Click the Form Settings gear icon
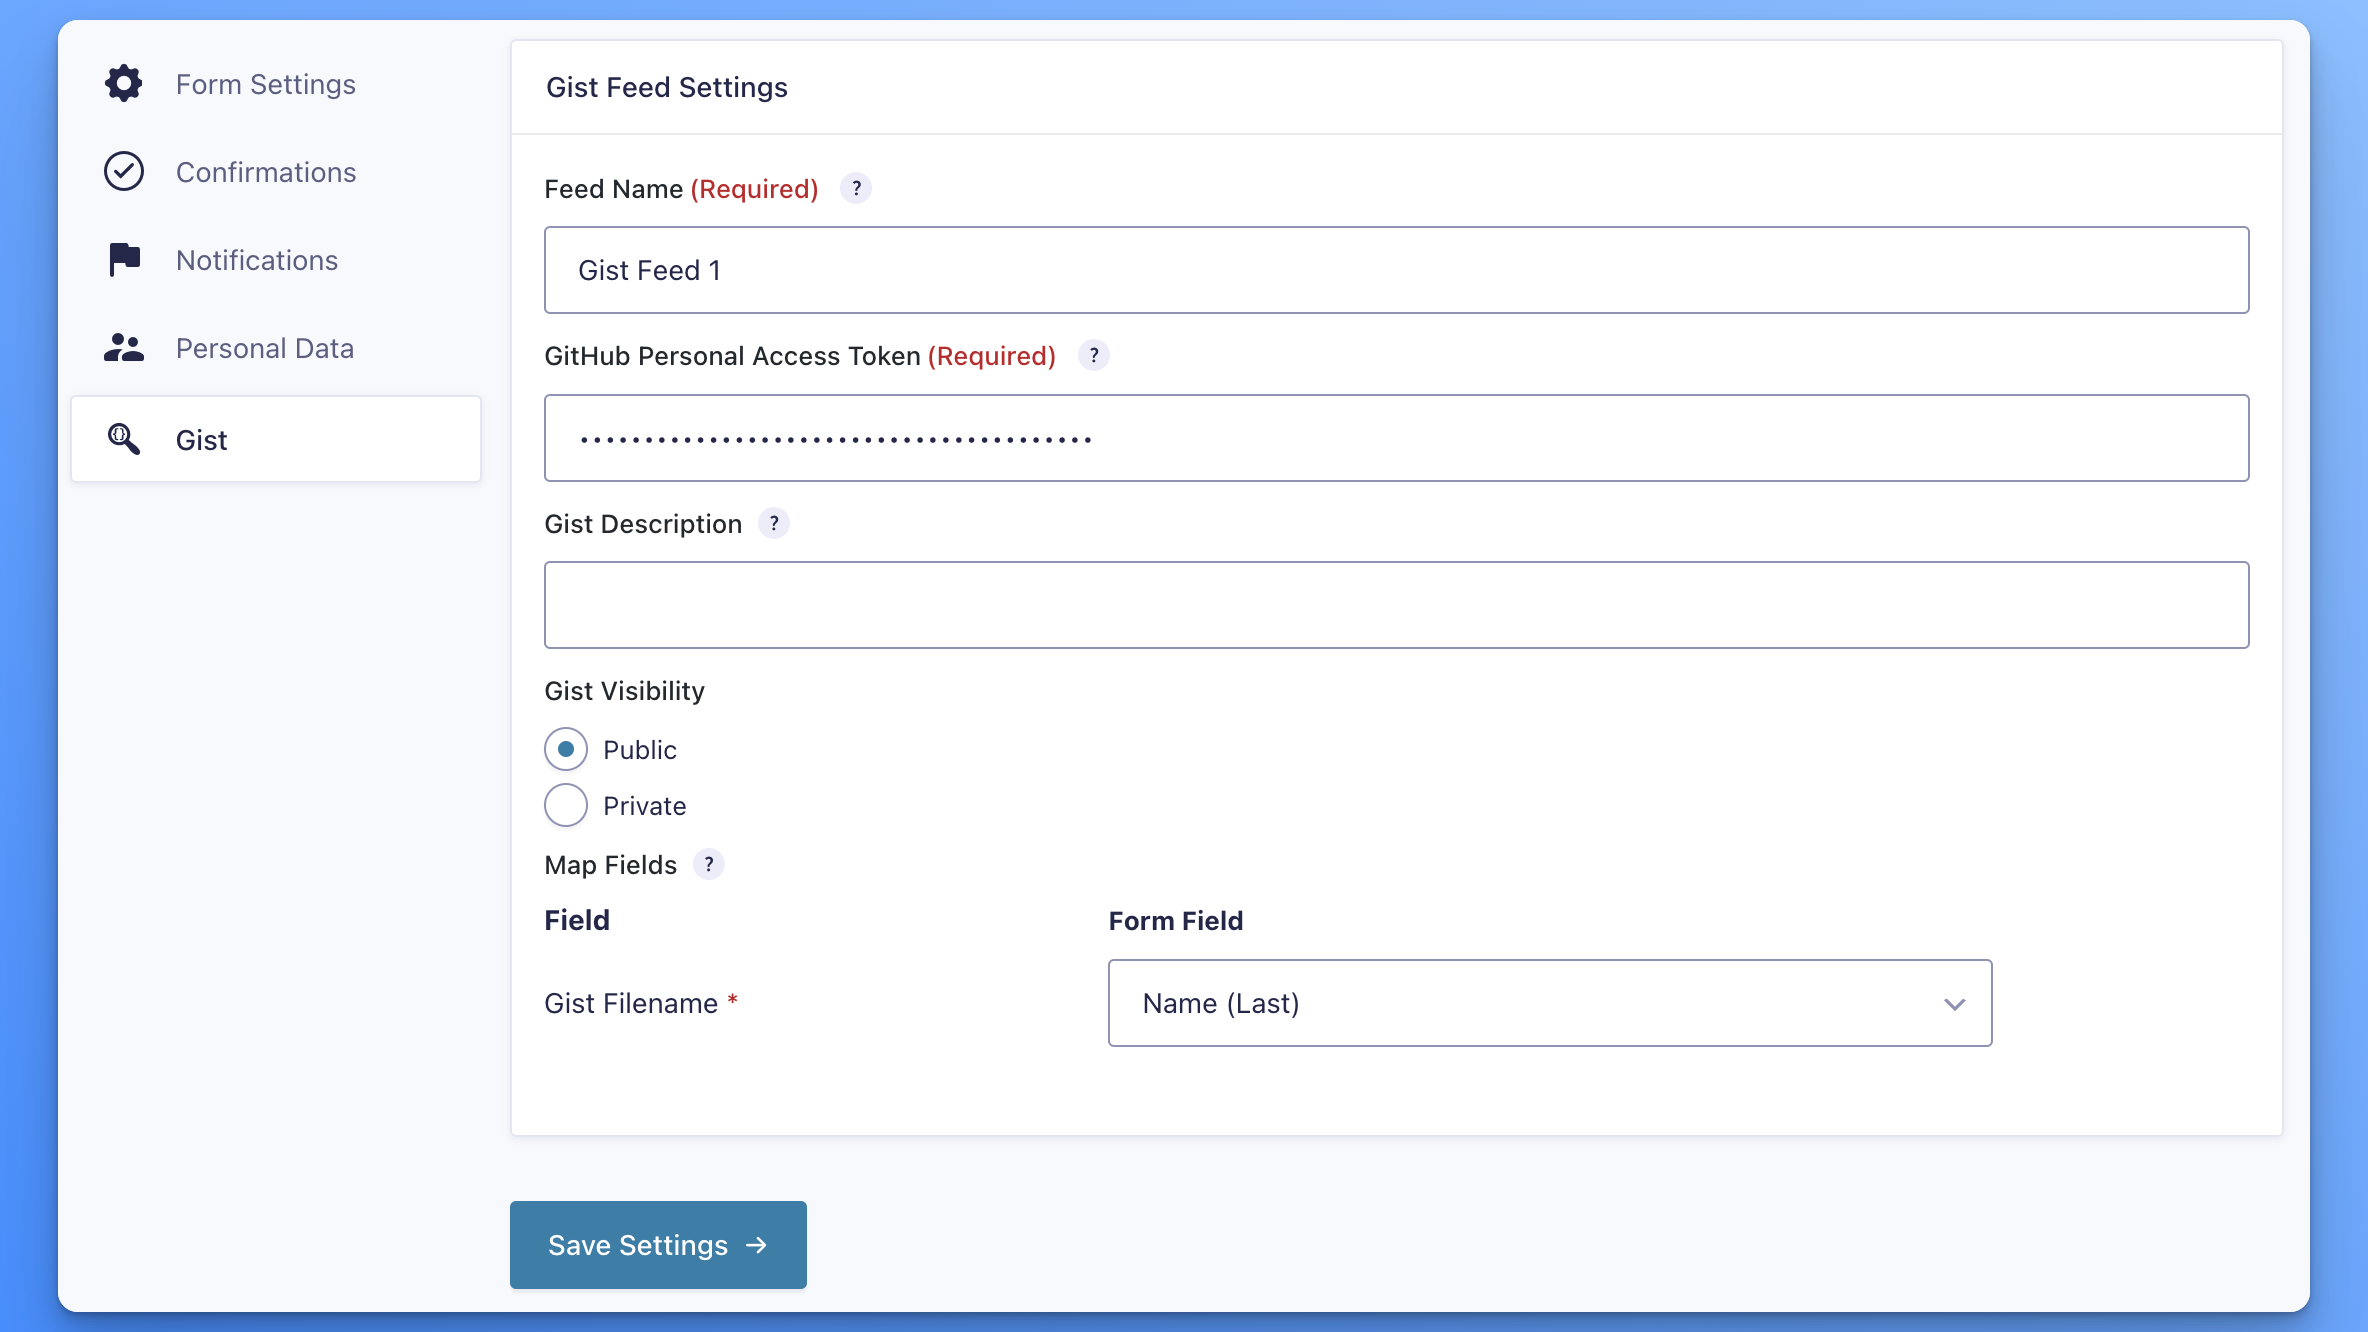The image size is (2368, 1332). point(124,83)
